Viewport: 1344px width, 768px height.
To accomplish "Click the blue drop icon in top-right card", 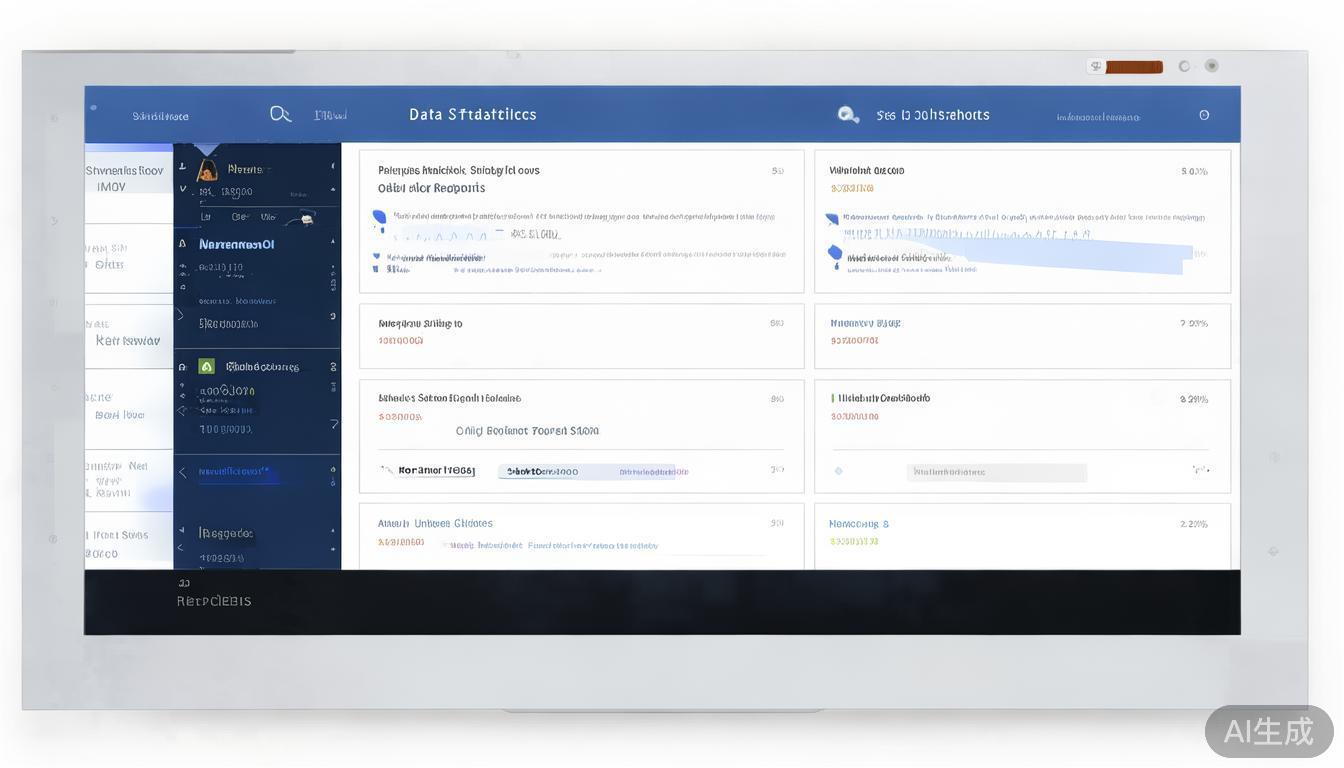I will click(x=835, y=254).
